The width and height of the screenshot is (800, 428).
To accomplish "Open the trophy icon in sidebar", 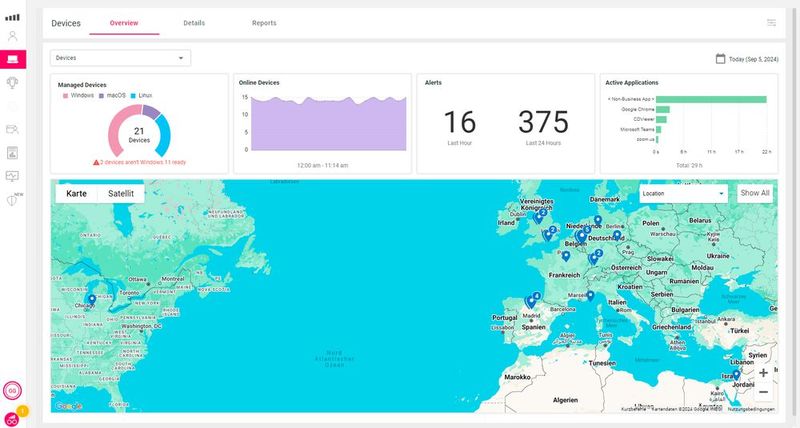I will pyautogui.click(x=12, y=83).
